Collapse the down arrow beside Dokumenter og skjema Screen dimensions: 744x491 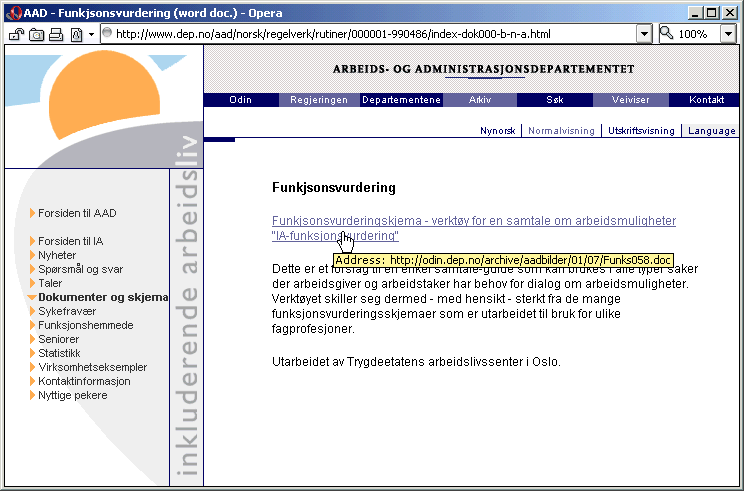pyautogui.click(x=32, y=297)
